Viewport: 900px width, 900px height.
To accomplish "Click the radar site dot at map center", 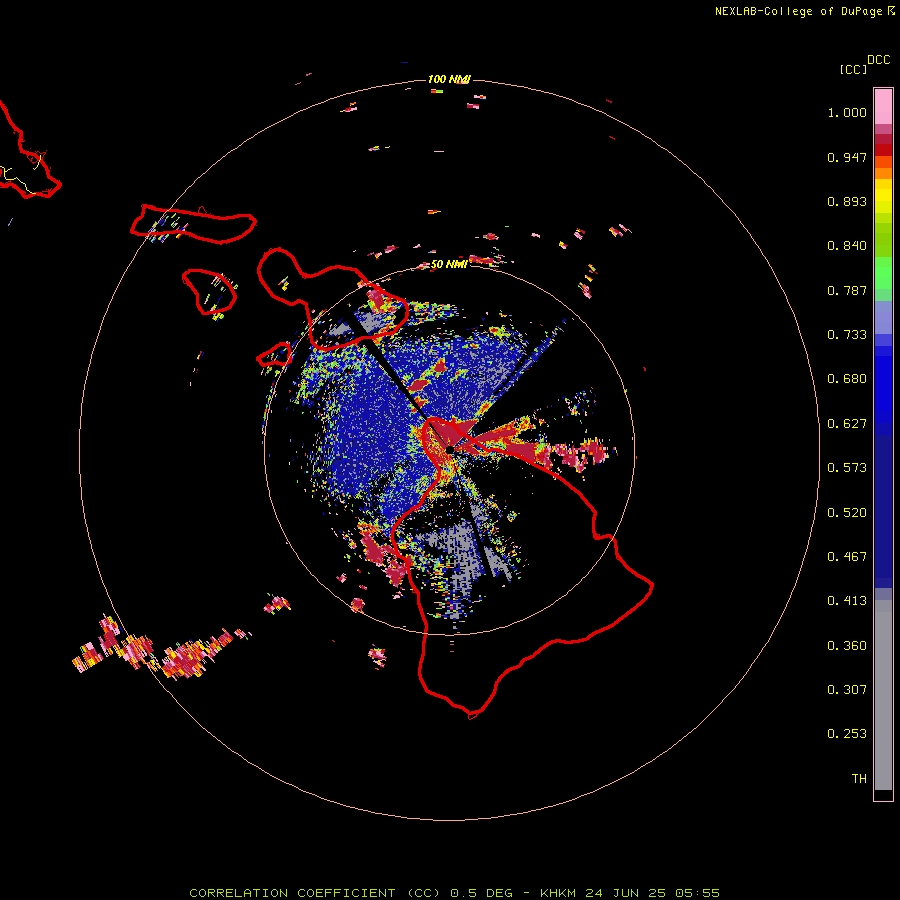I will 449,449.
